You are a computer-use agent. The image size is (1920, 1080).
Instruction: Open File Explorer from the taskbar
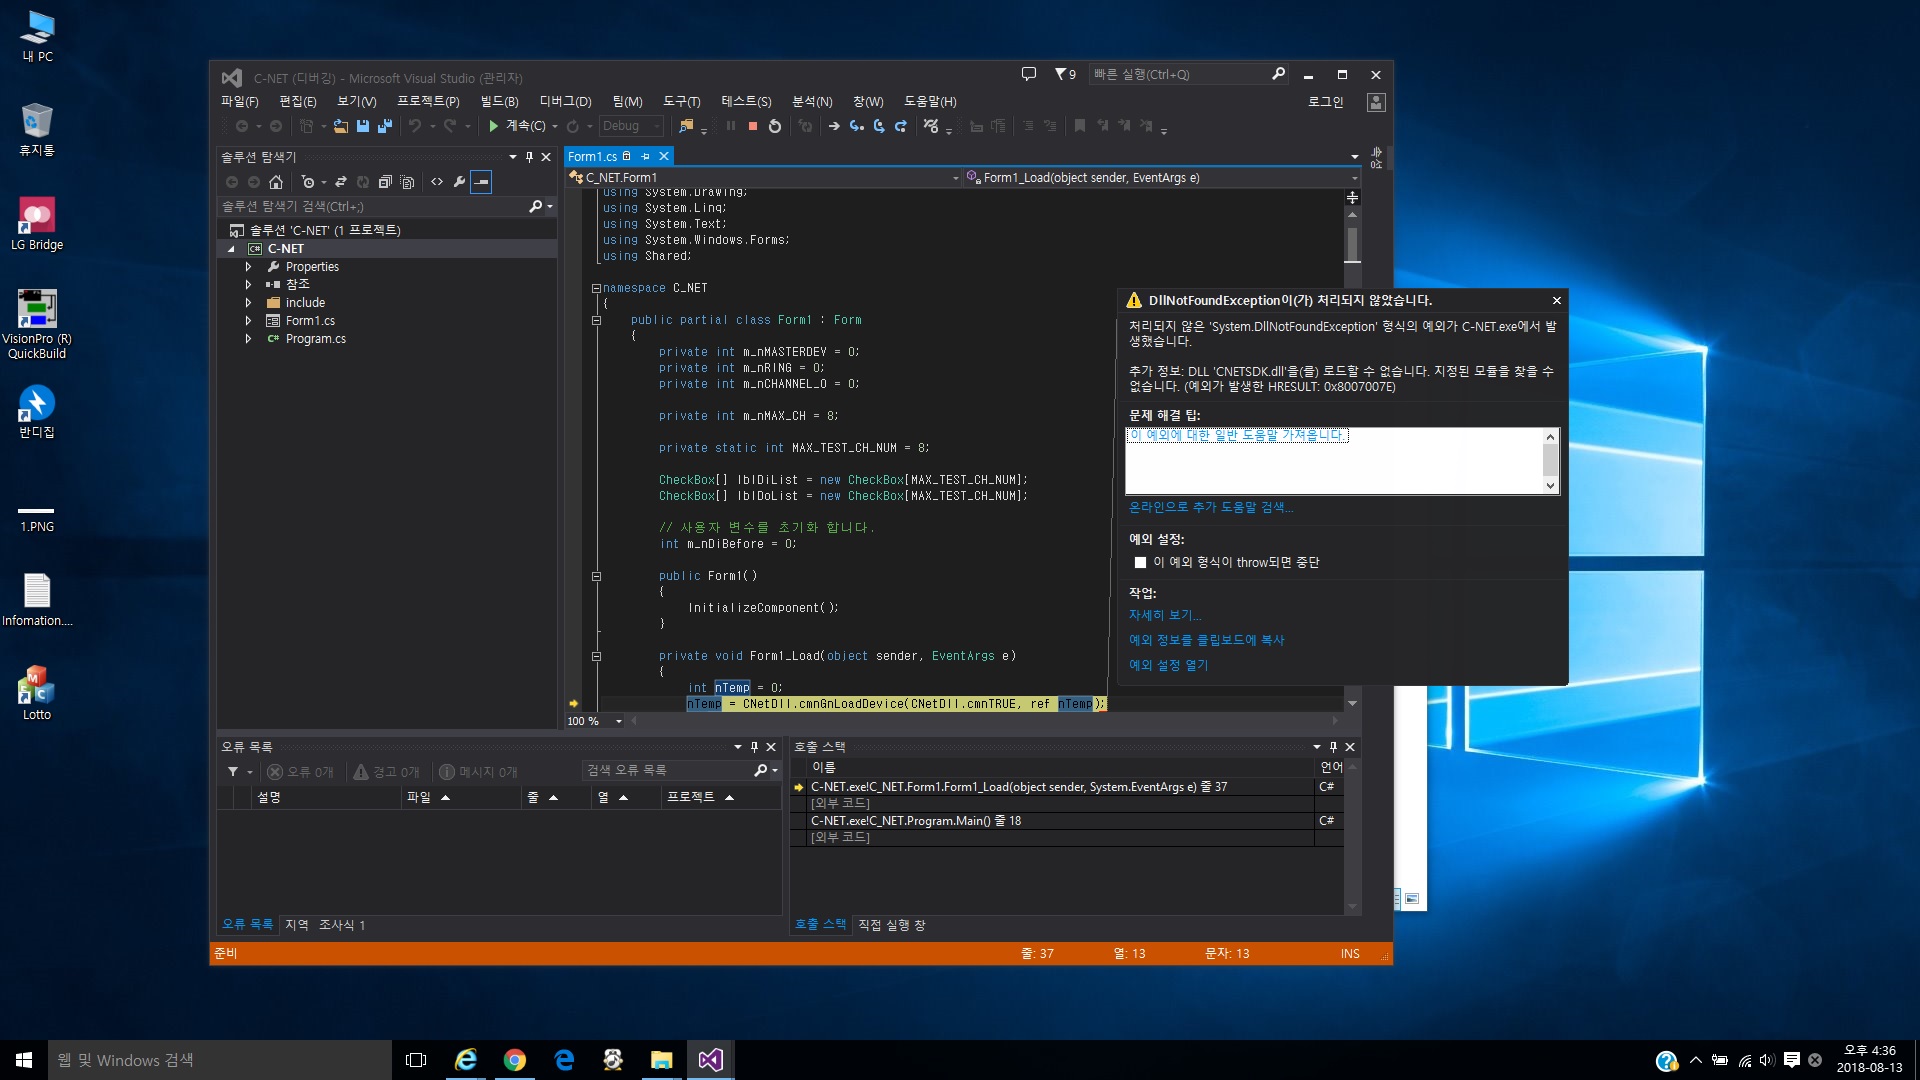662,1060
